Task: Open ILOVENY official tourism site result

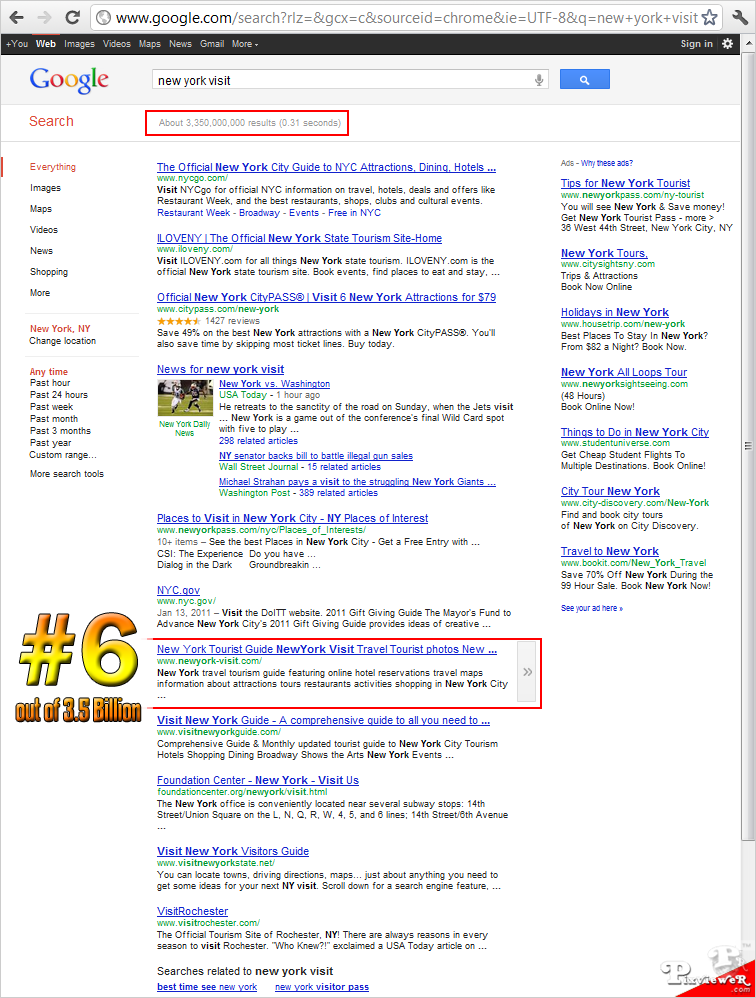Action: pyautogui.click(x=299, y=238)
